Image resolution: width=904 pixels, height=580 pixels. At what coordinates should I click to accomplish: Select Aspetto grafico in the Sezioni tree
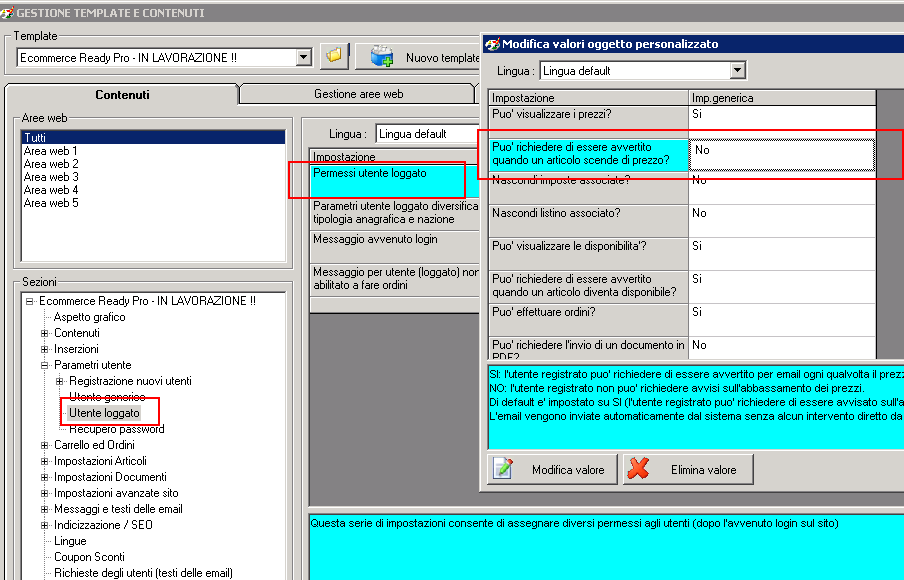tap(89, 317)
